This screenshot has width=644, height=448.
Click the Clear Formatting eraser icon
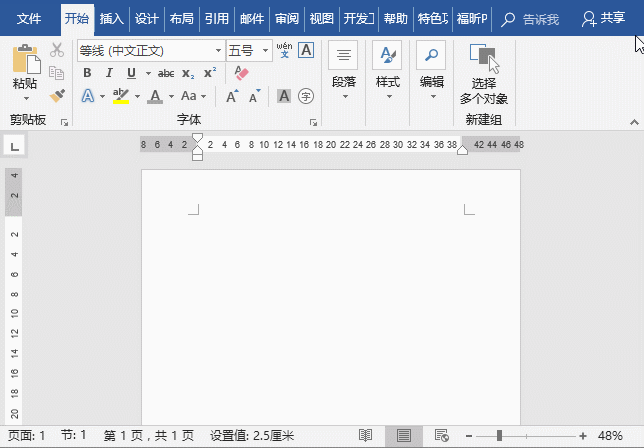[x=240, y=73]
